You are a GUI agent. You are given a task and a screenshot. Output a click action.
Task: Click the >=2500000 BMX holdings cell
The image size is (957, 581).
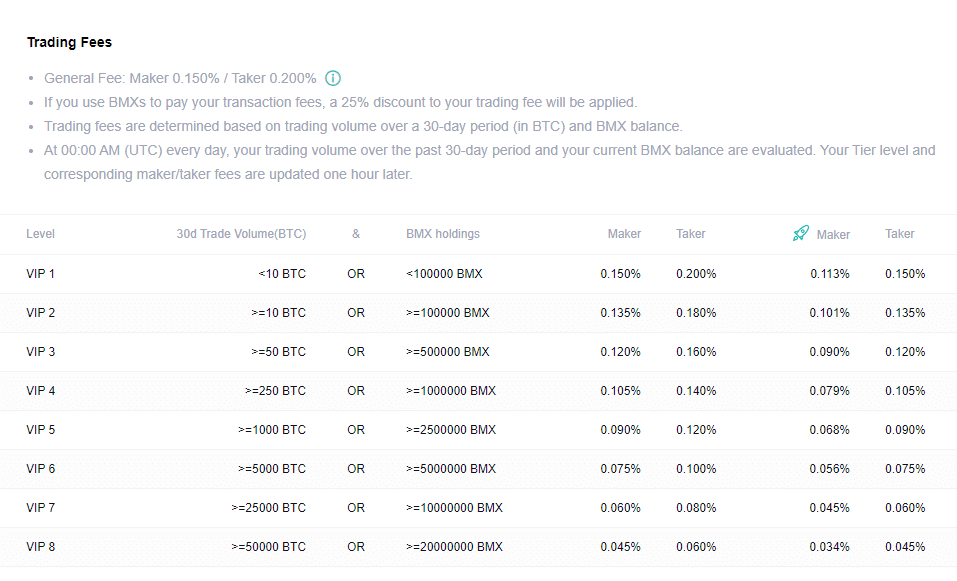pos(451,430)
